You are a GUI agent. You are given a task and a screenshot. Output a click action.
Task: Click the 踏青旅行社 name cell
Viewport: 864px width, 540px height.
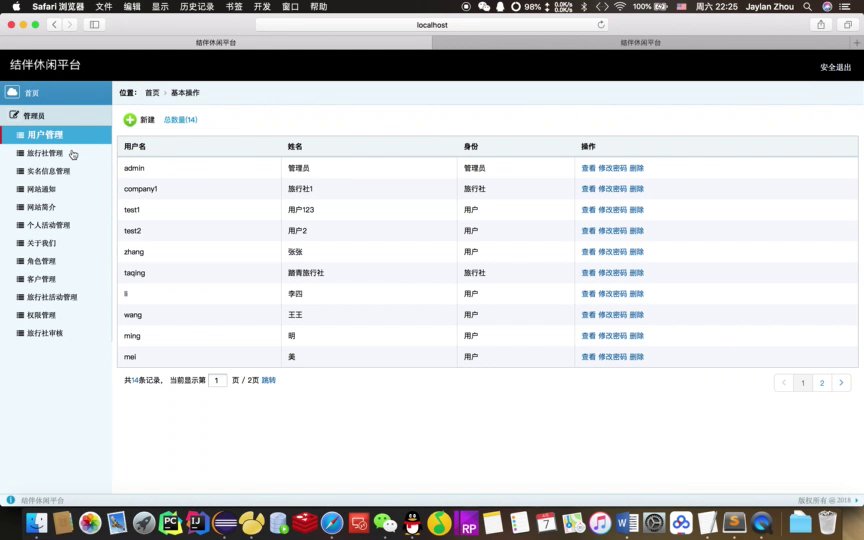point(306,273)
